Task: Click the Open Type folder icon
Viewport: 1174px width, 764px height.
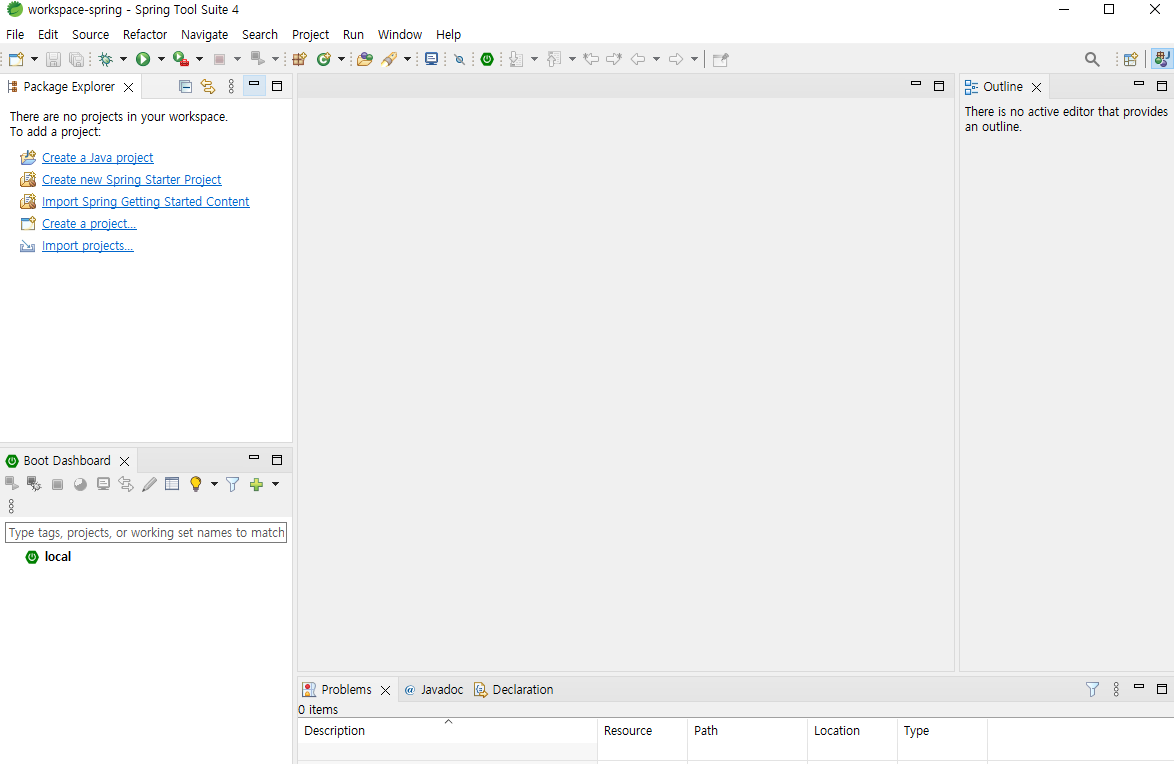Action: pyautogui.click(x=365, y=59)
